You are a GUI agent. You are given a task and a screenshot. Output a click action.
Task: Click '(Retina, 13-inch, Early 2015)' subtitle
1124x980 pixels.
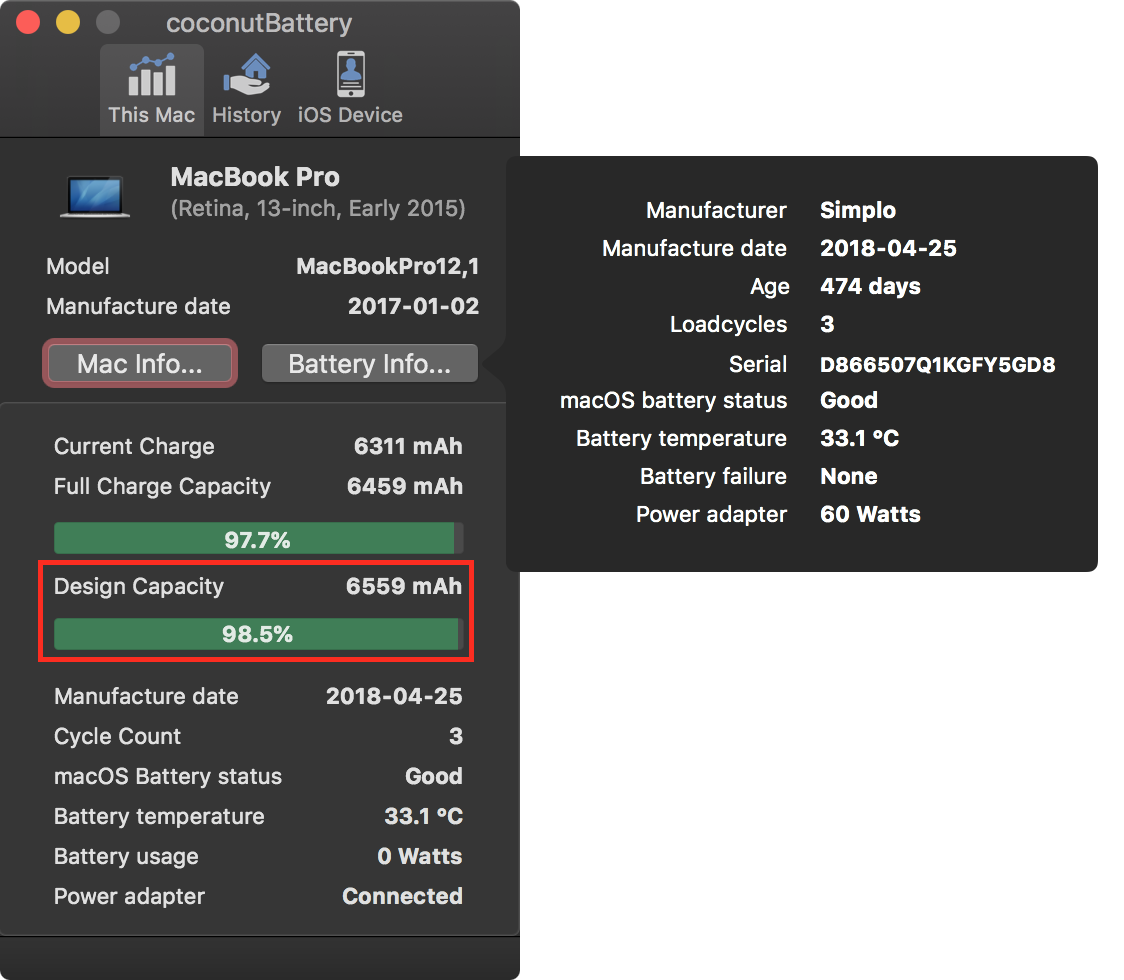pyautogui.click(x=318, y=209)
